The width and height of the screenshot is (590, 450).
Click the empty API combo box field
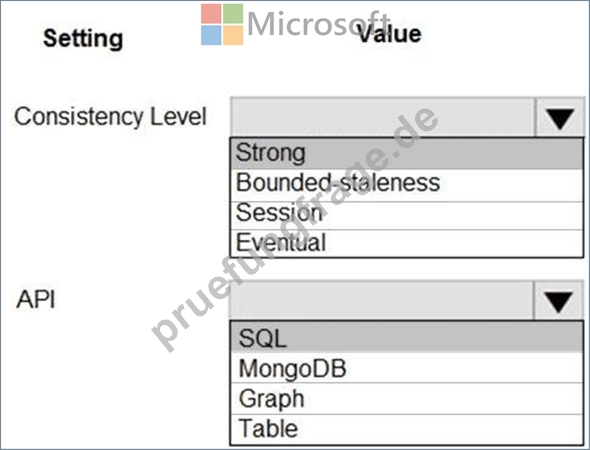point(382,301)
